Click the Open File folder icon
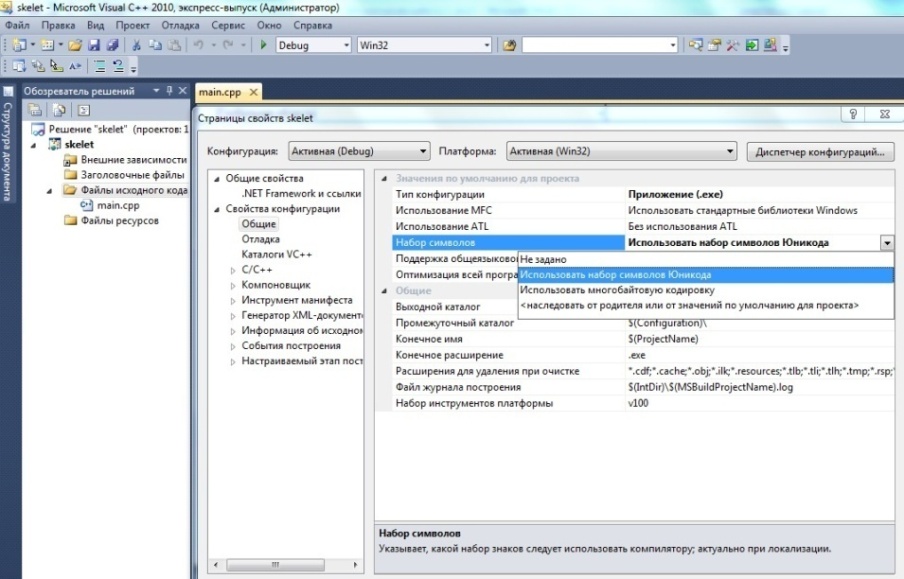The image size is (904, 579). 76,45
